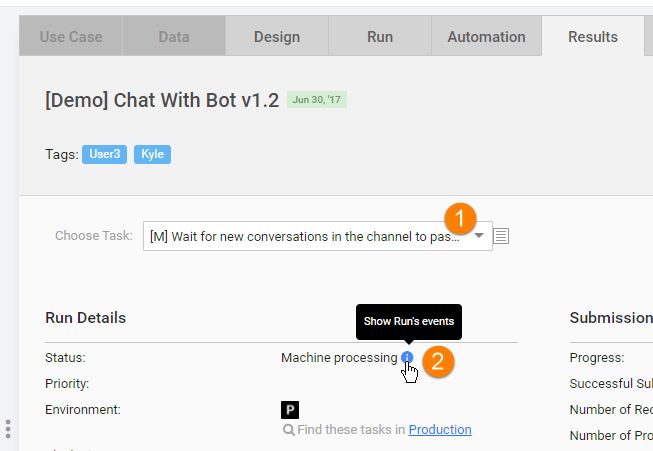Select the Run tab
This screenshot has width=653, height=451.
tap(380, 37)
